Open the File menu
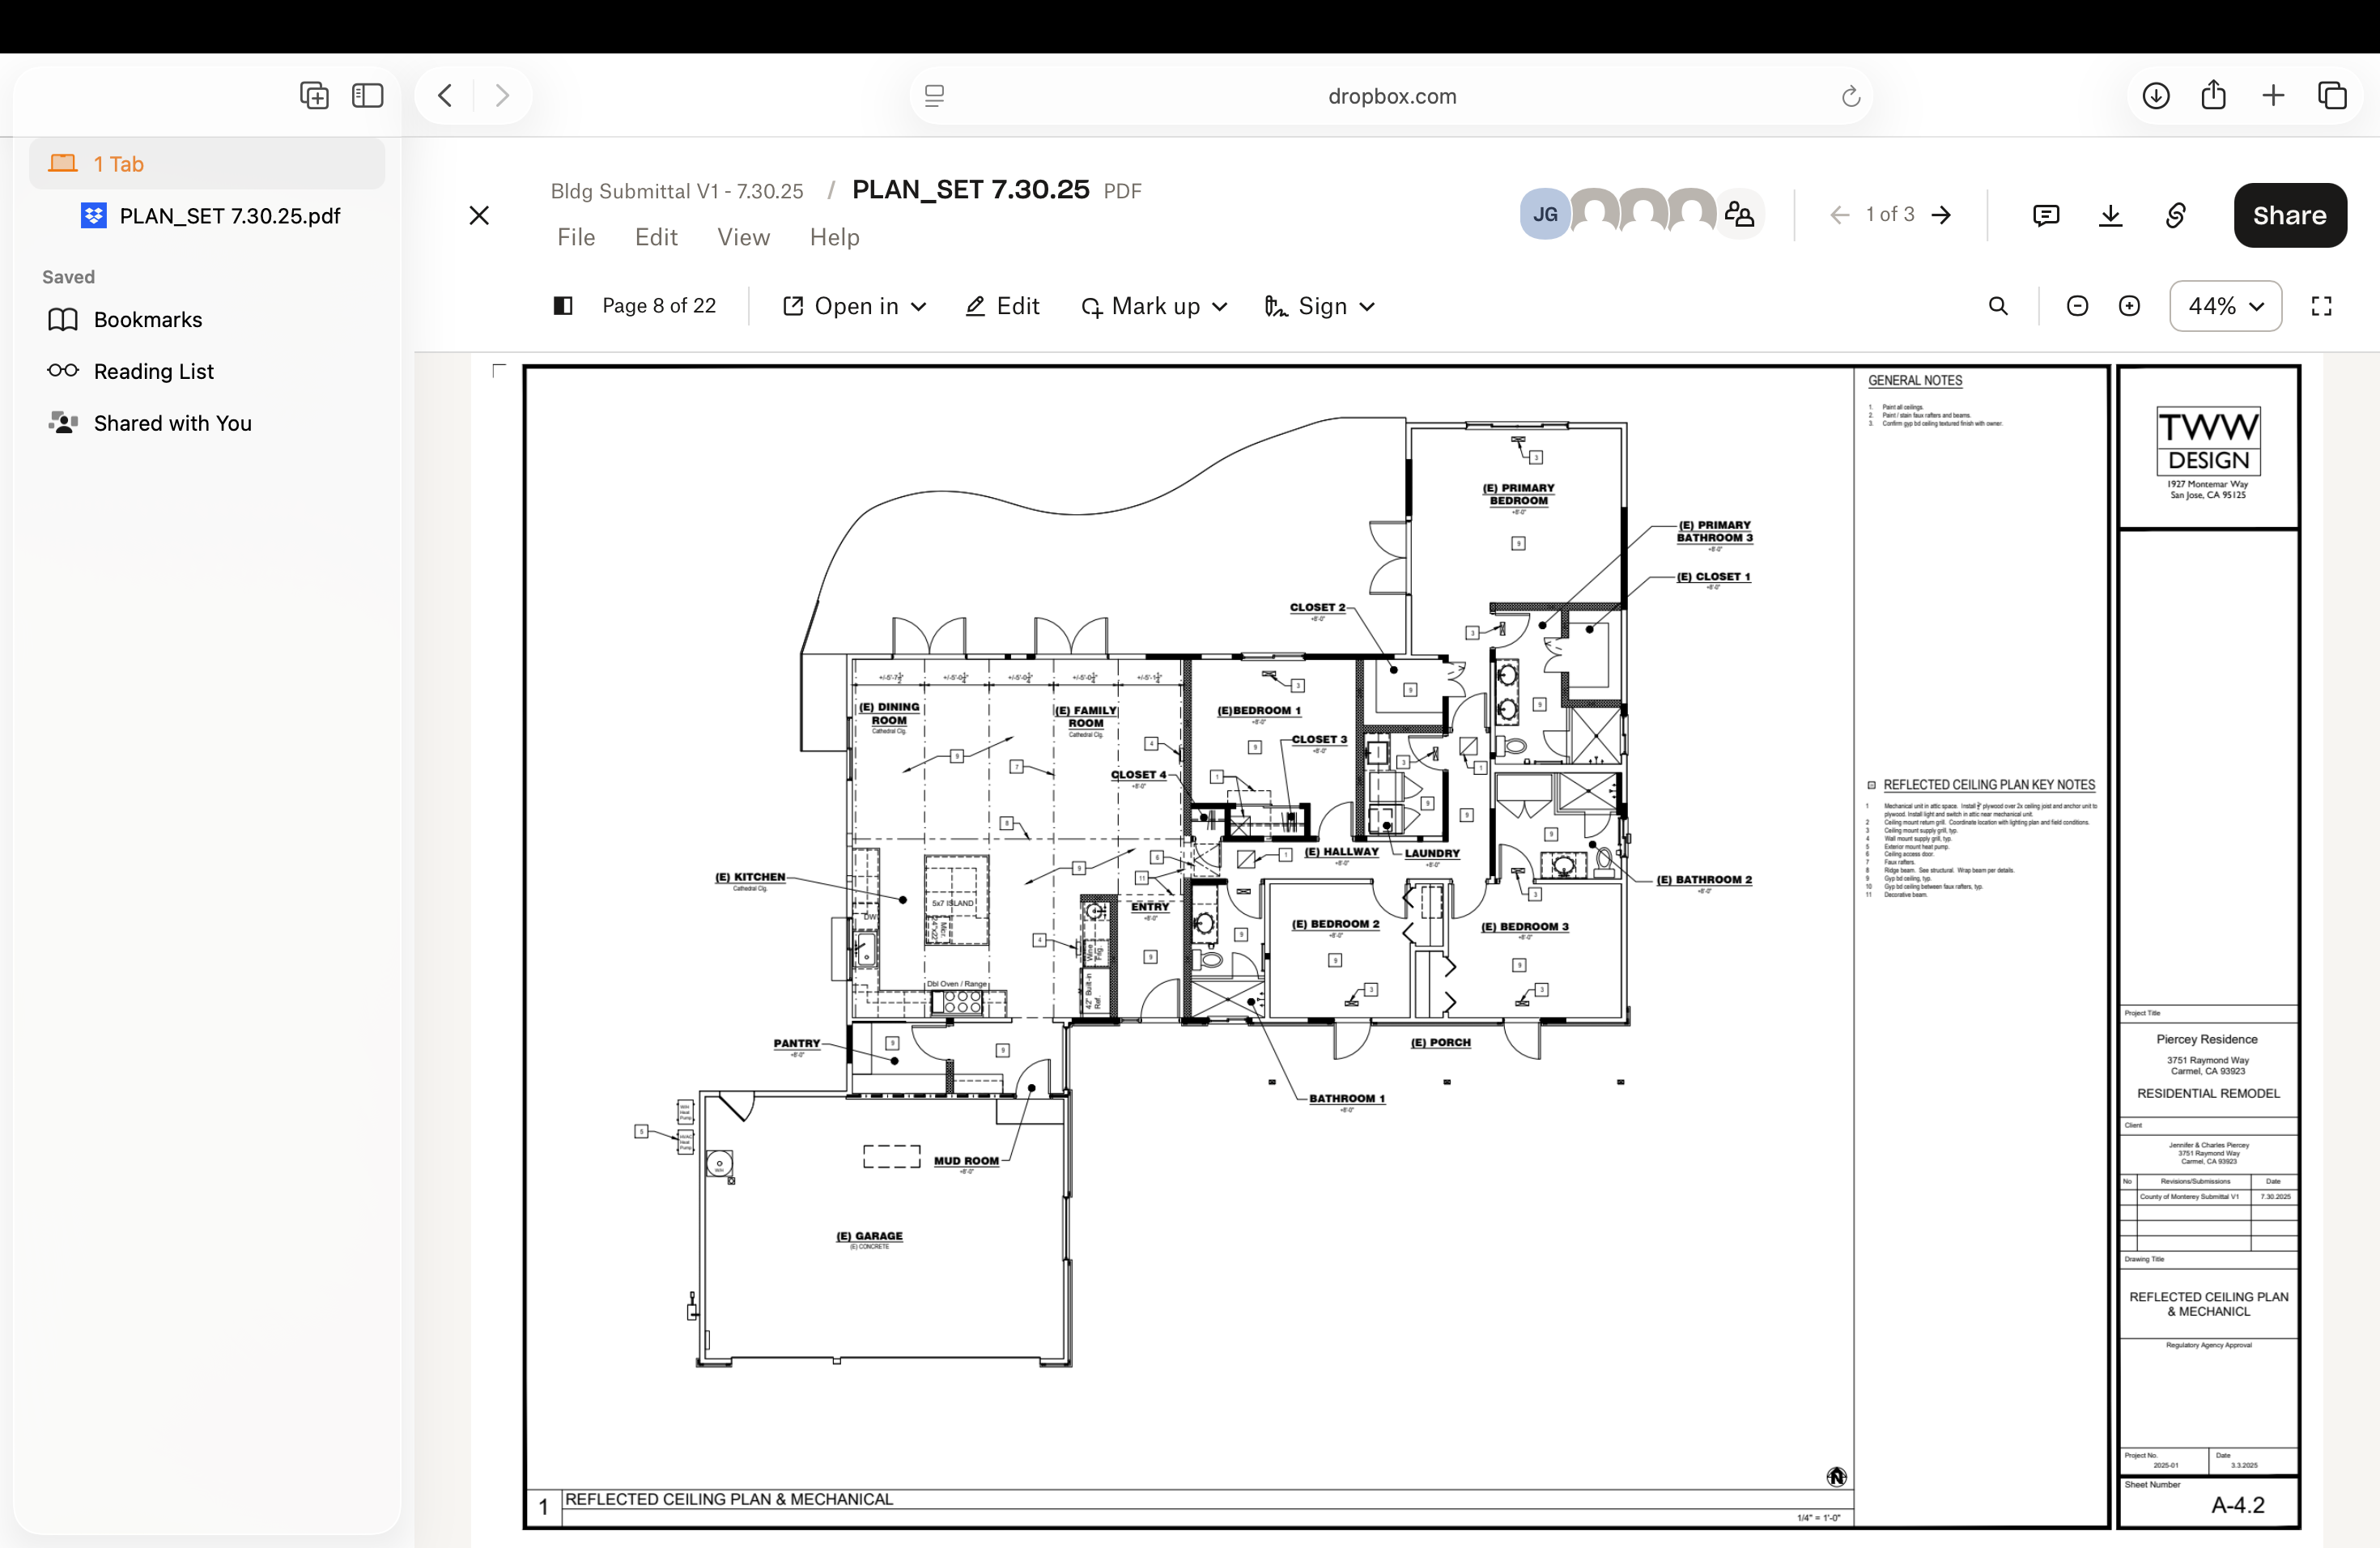 click(x=576, y=237)
